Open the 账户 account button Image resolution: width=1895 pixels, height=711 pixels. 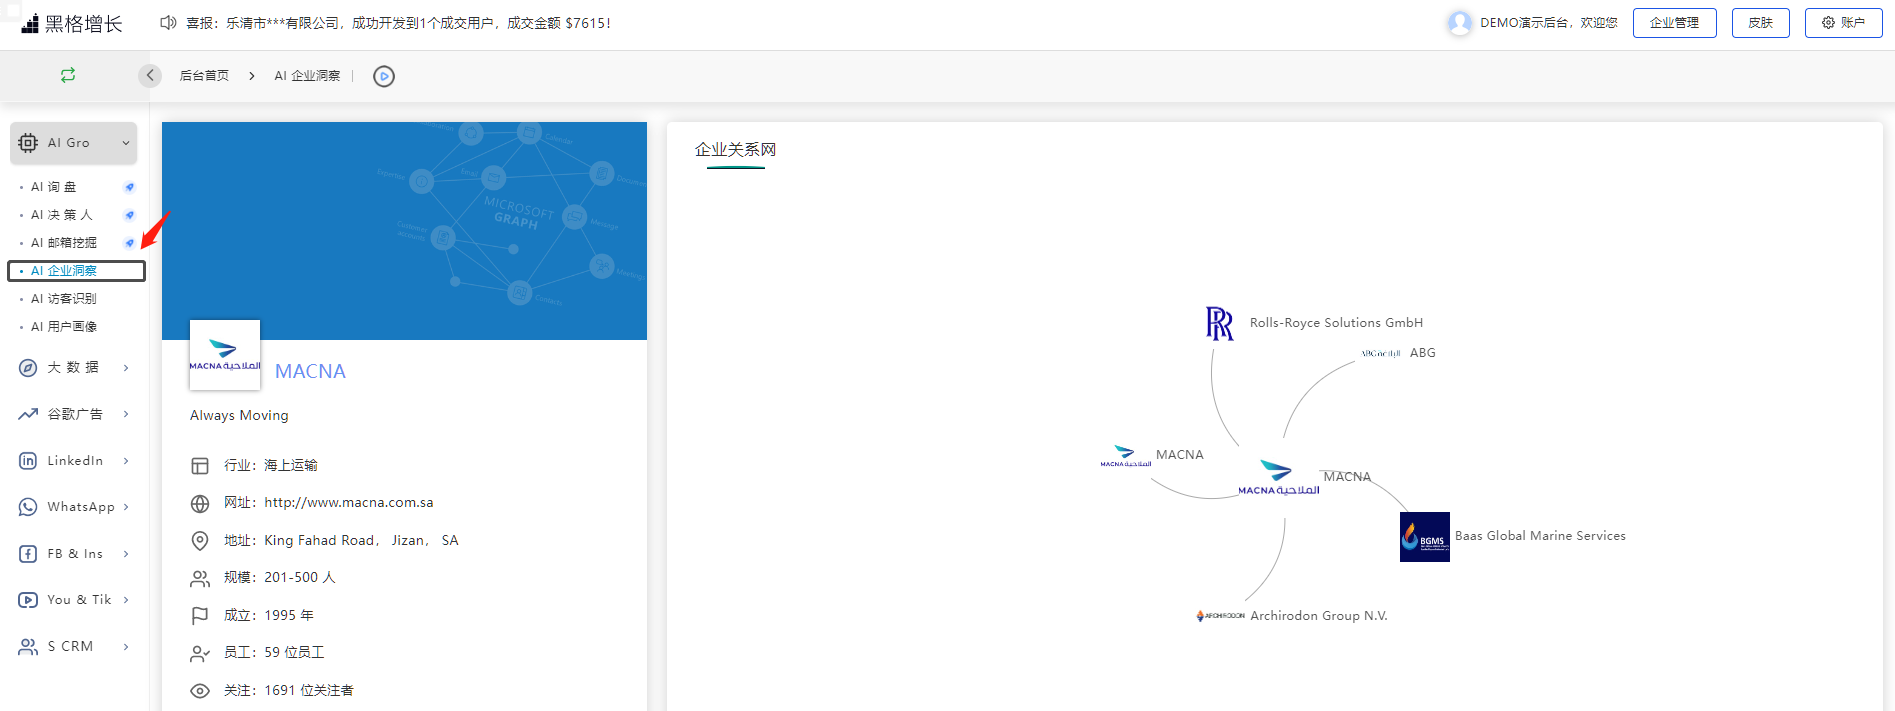1843,23
